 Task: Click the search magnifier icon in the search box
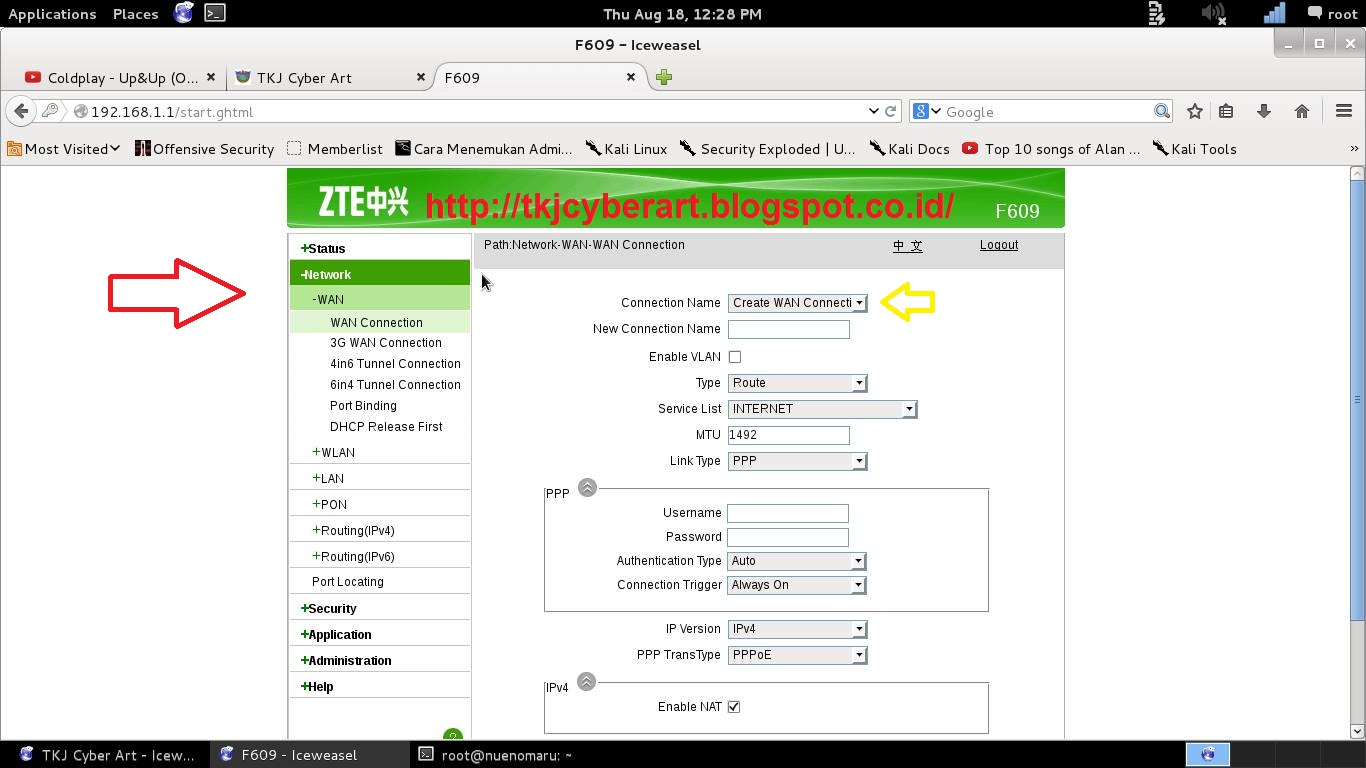[x=1162, y=111]
